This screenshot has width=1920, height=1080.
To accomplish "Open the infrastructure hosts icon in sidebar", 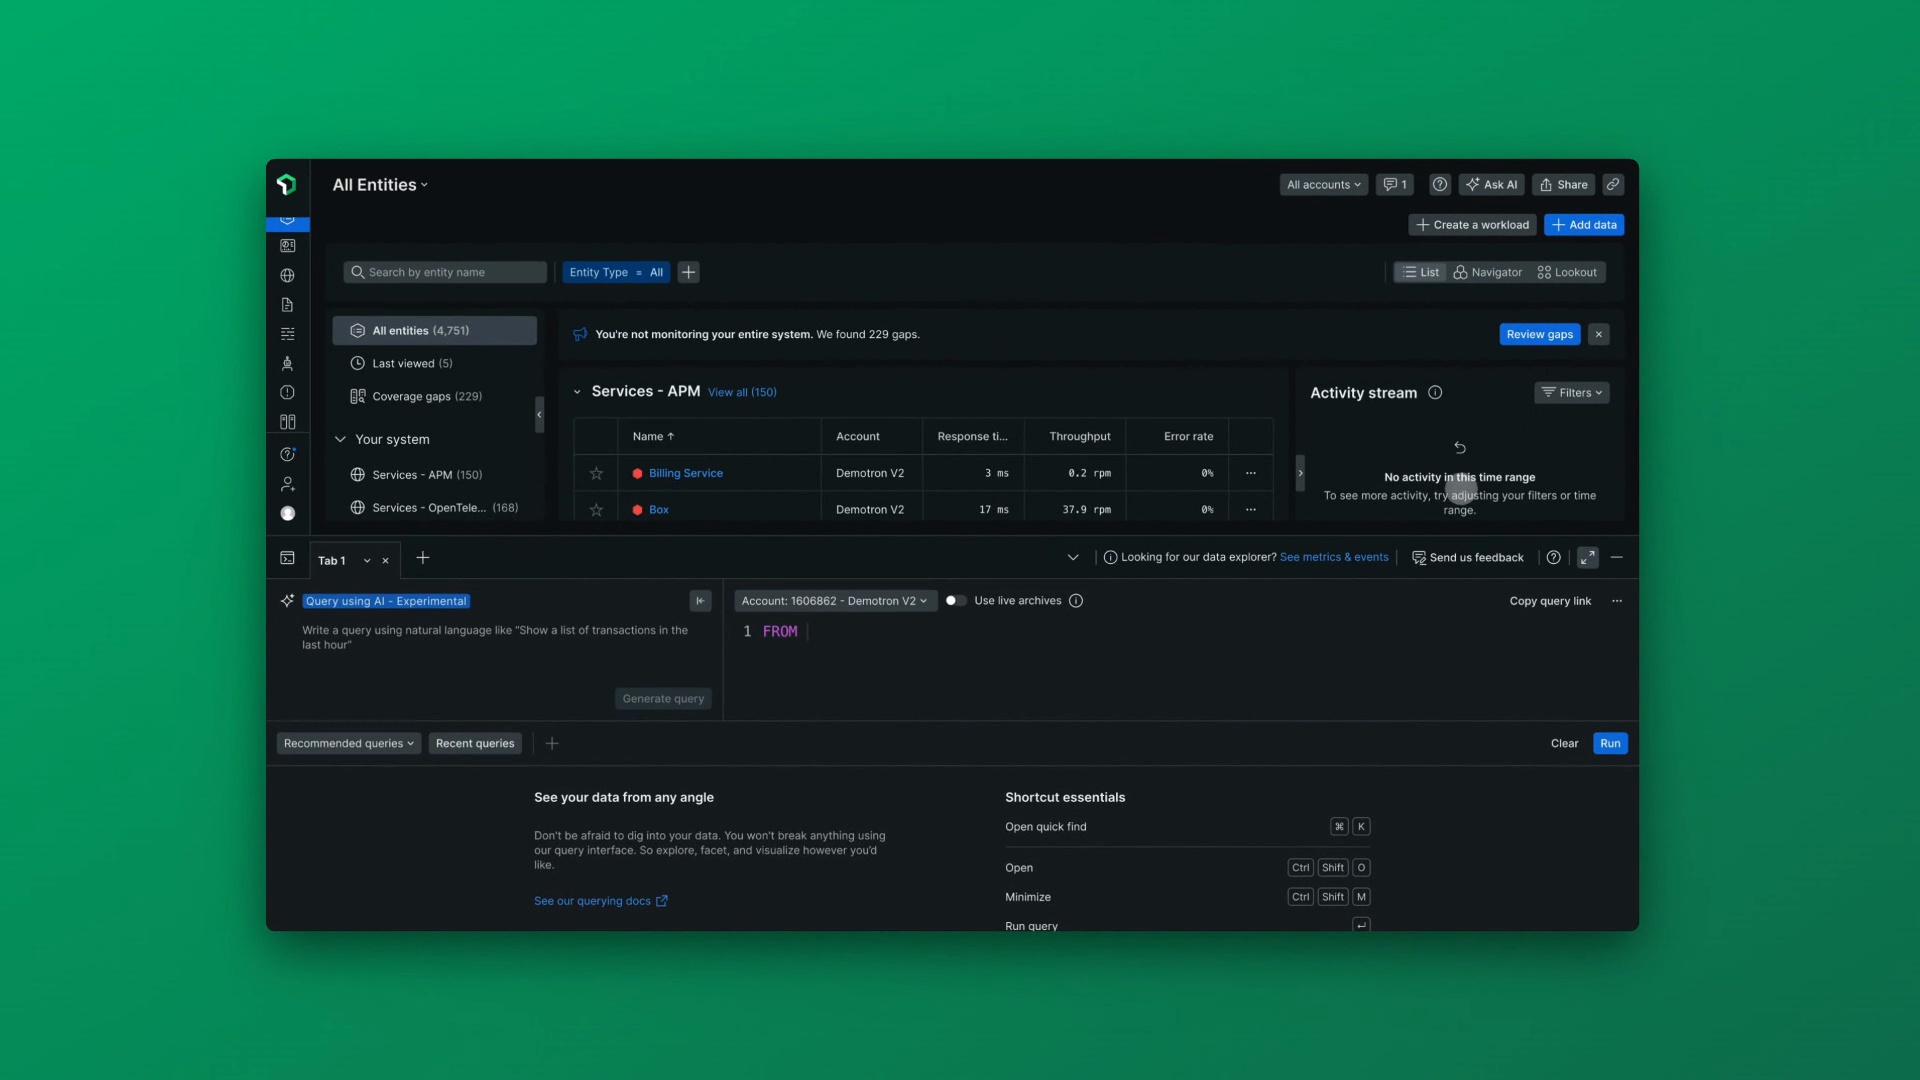I will tap(287, 422).
